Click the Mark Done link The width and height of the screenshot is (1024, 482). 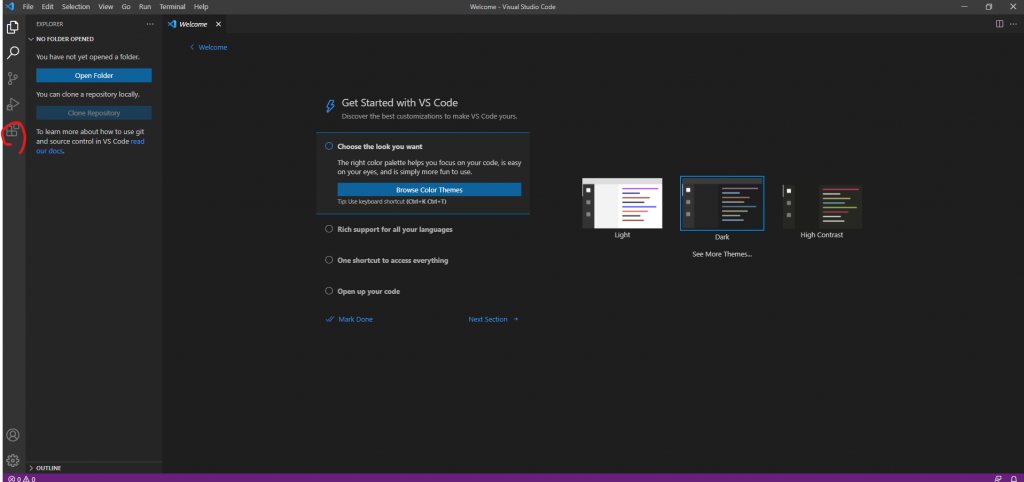click(x=349, y=319)
